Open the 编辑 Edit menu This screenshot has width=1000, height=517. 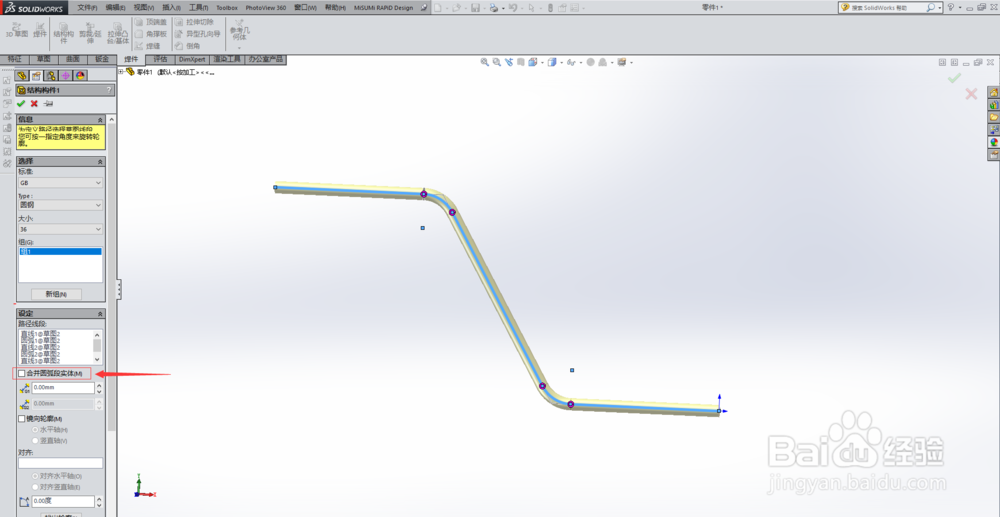115,8
